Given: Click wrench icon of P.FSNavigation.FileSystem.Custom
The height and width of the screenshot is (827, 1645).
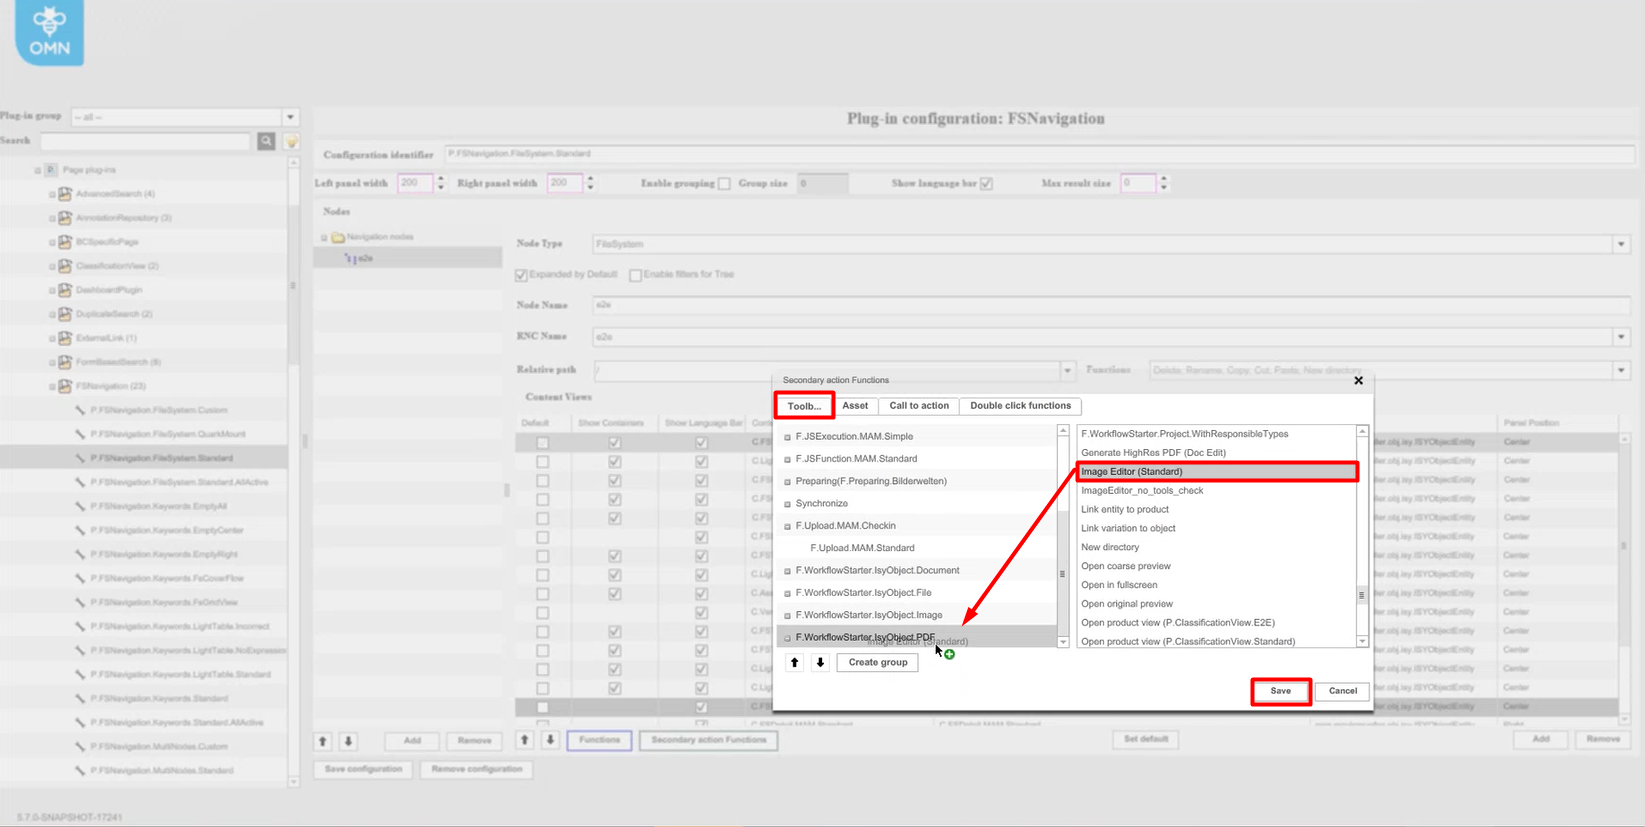Looking at the screenshot, I should tap(80, 410).
